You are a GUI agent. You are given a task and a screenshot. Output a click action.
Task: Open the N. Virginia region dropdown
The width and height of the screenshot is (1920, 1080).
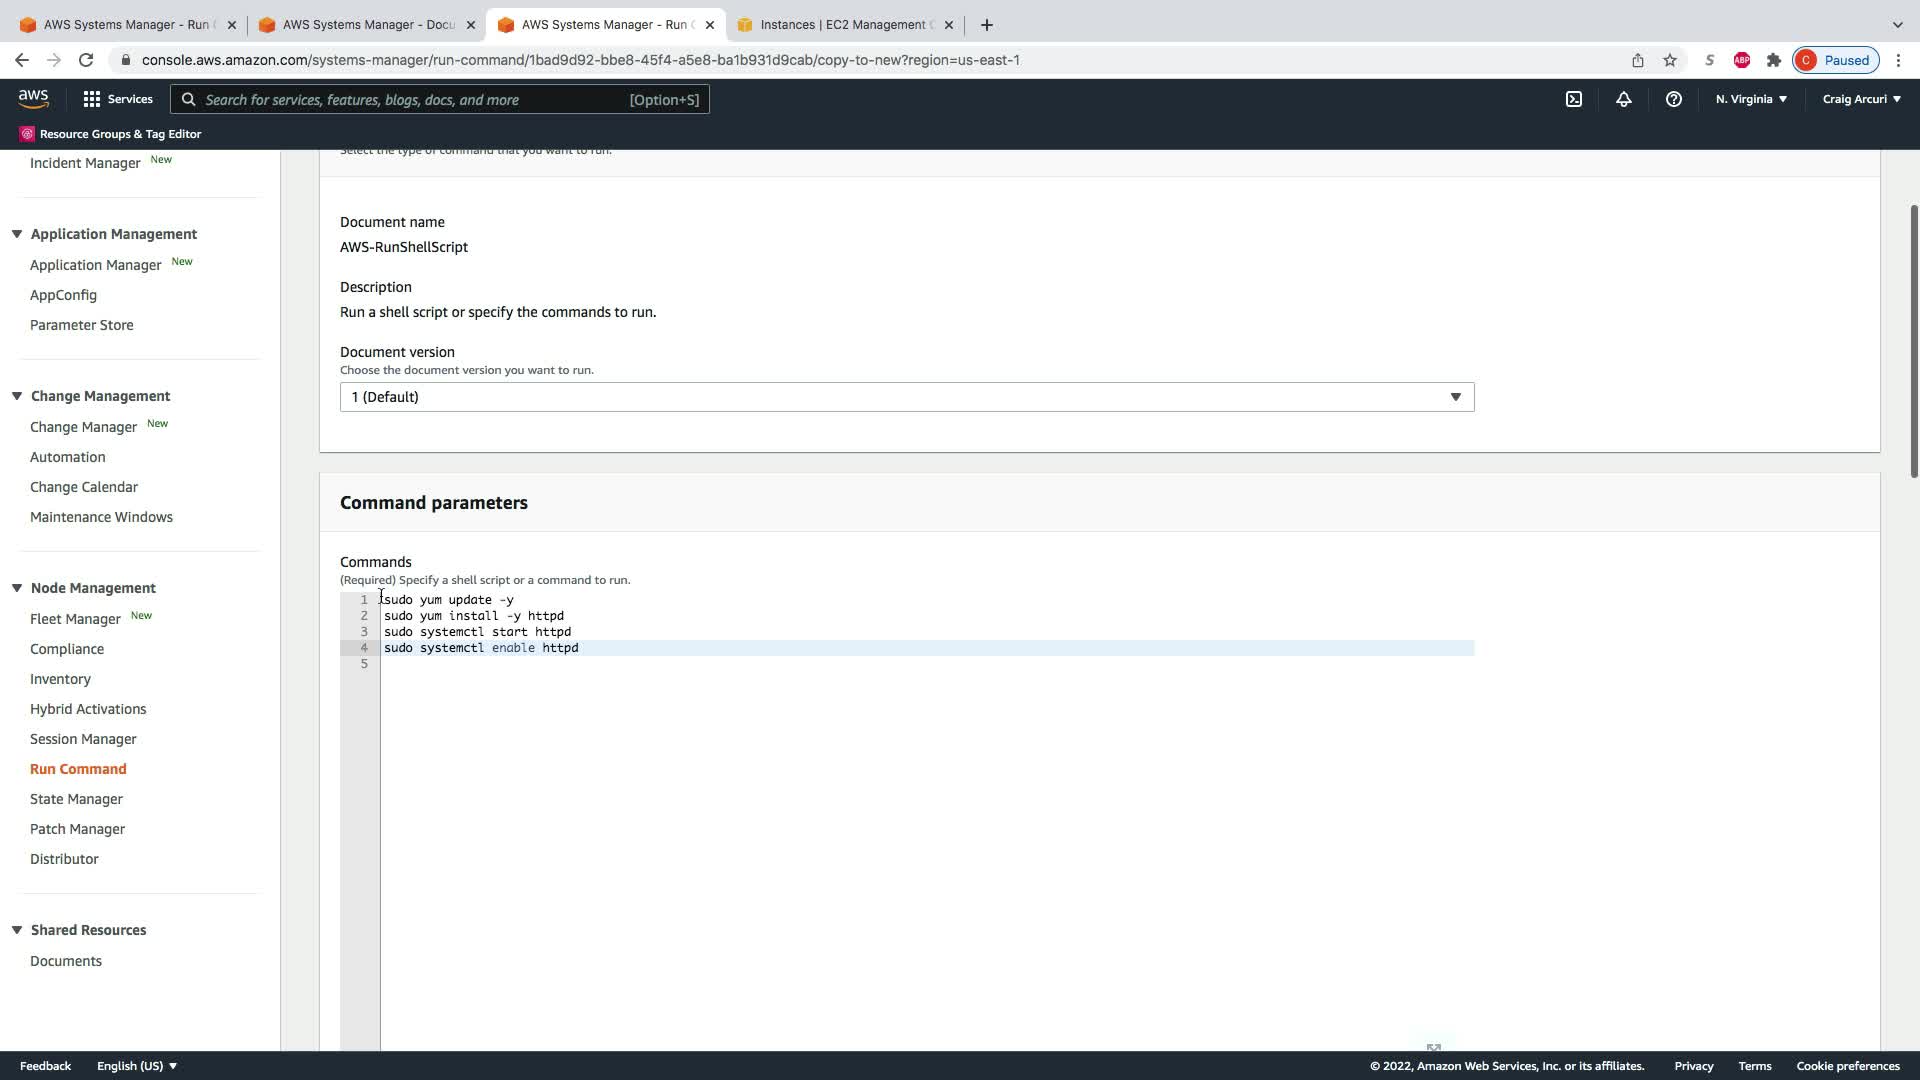coord(1750,99)
